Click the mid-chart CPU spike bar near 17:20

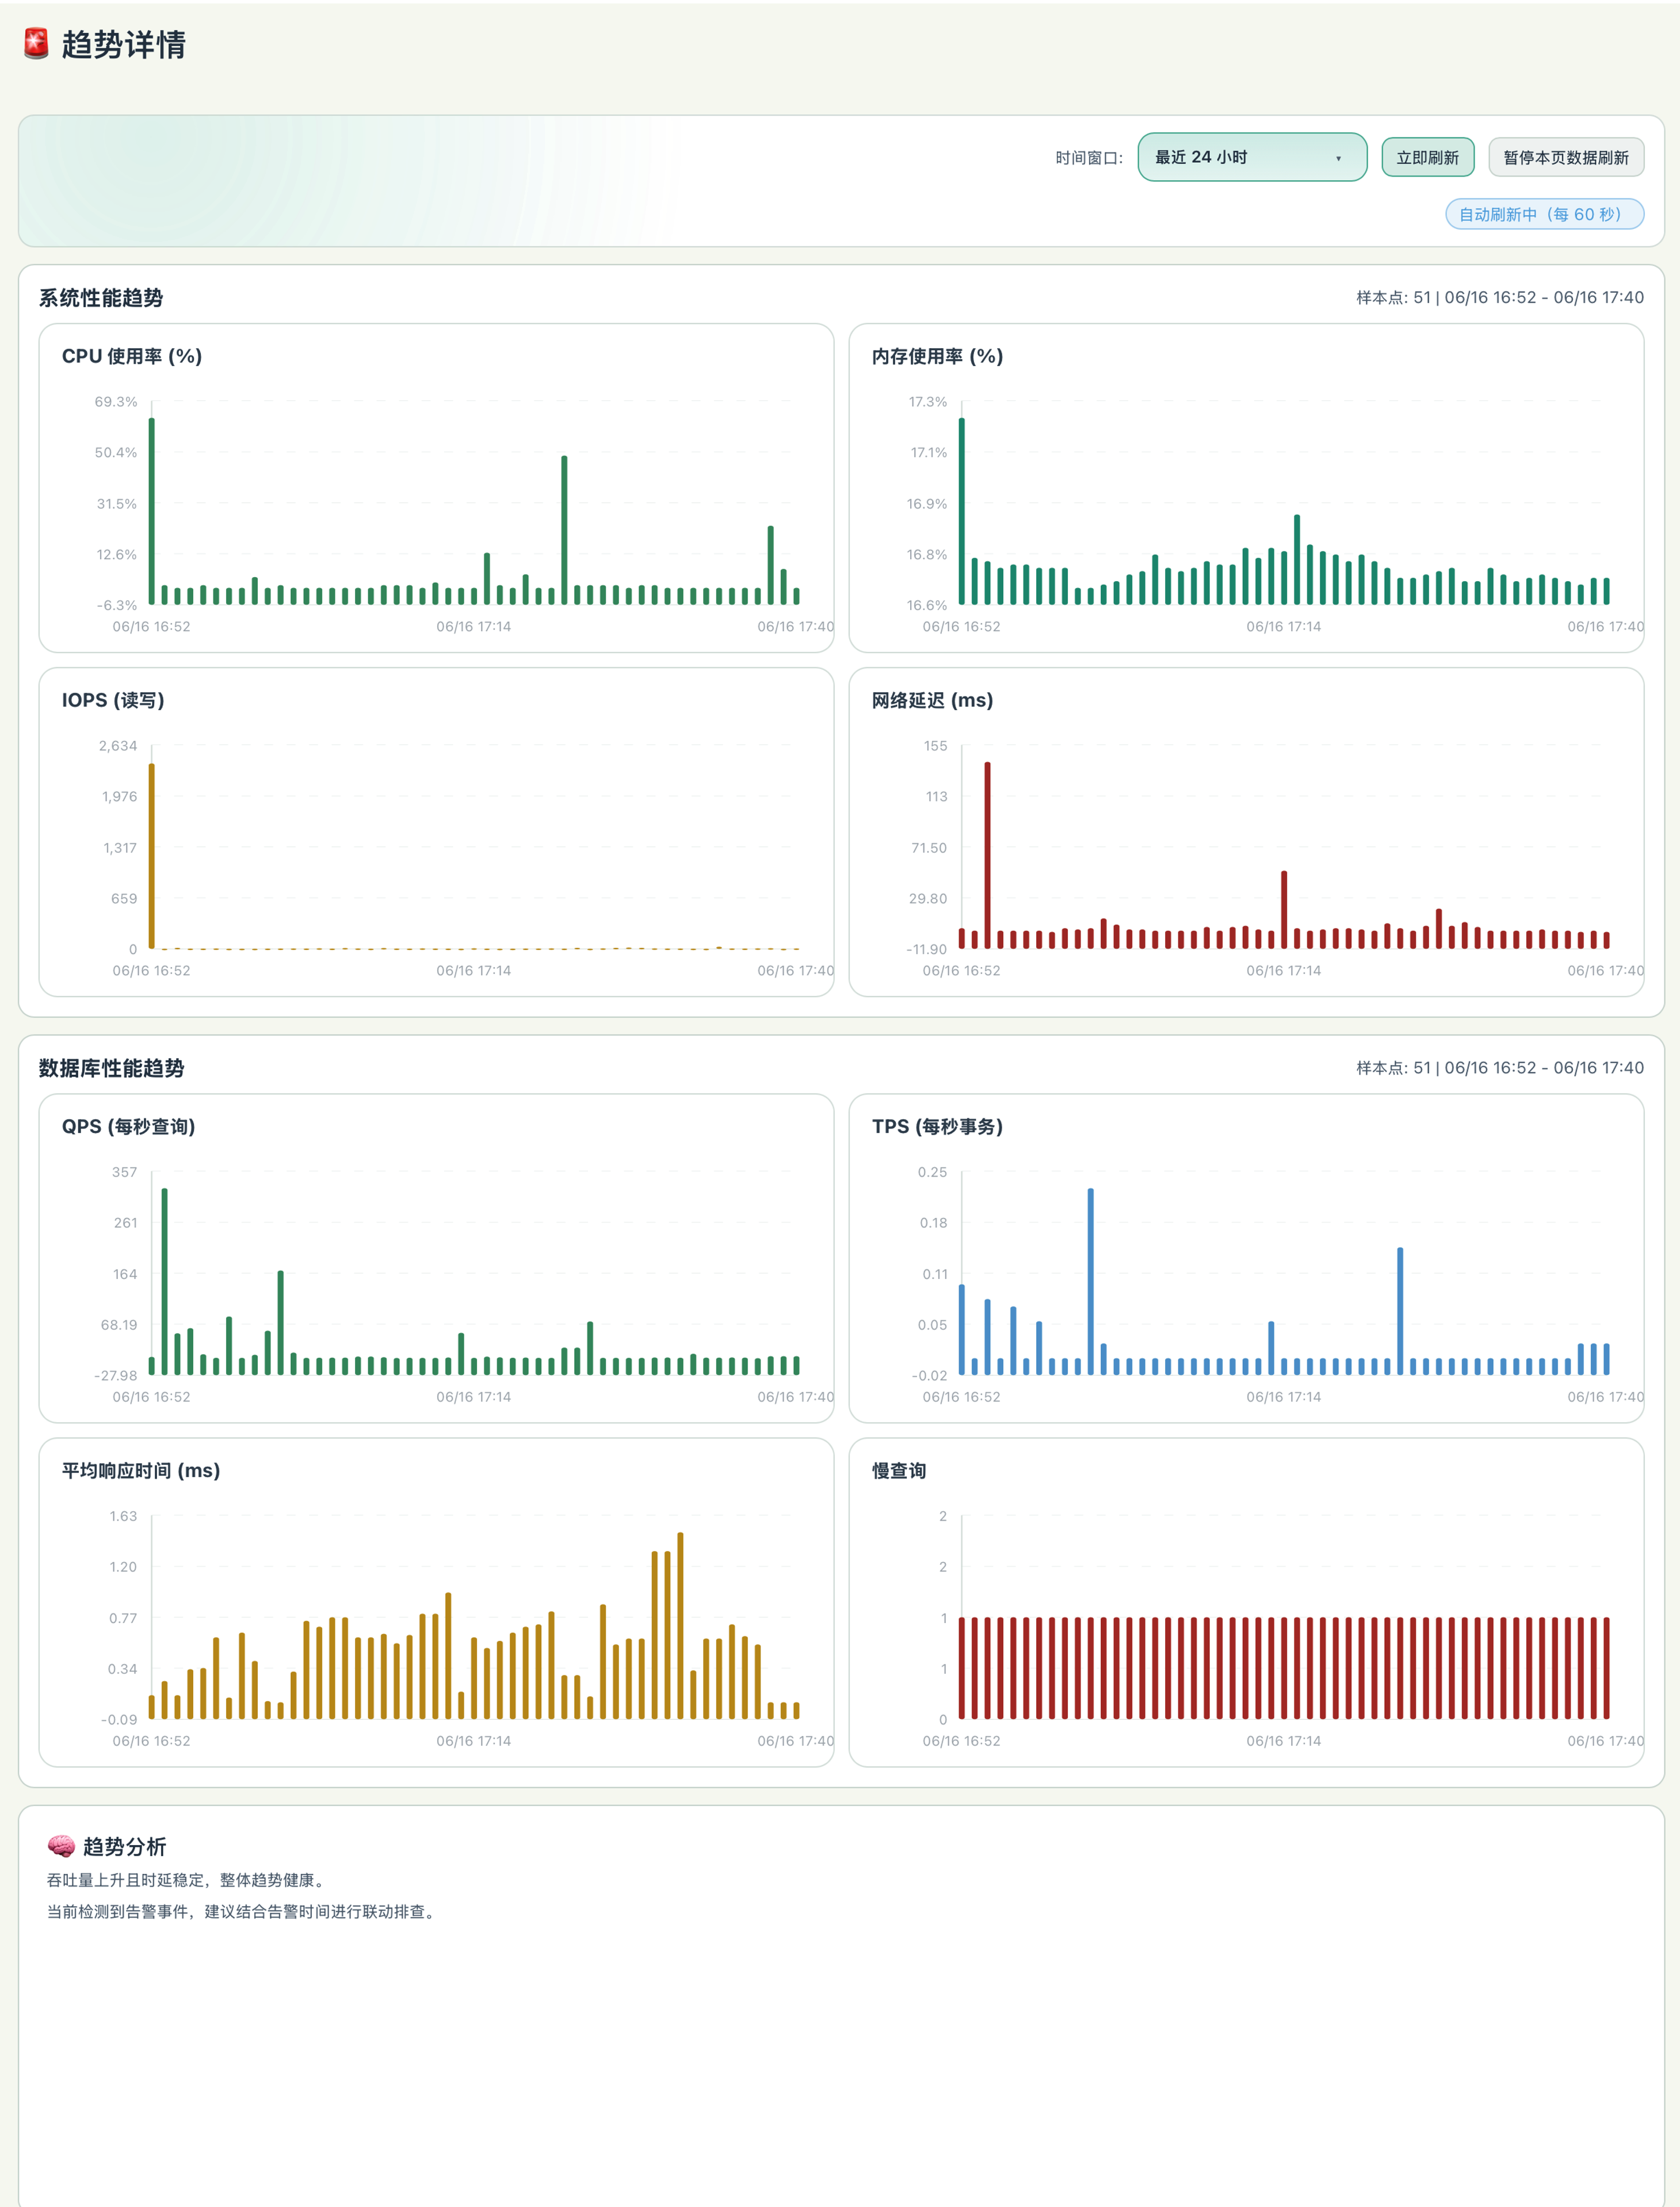tap(564, 530)
